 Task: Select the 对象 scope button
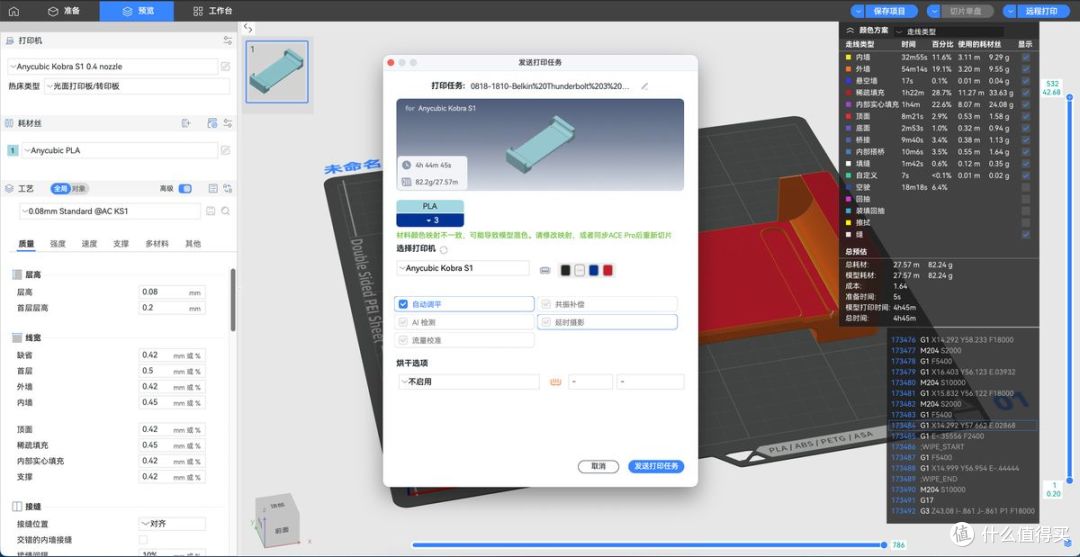tap(79, 189)
